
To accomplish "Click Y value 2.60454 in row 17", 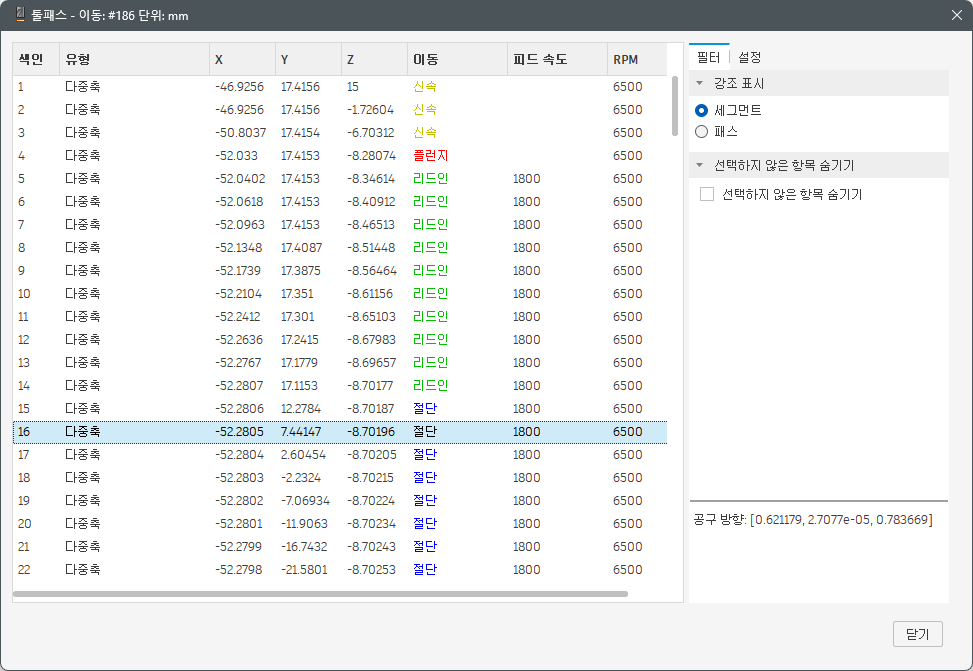I will [x=303, y=454].
